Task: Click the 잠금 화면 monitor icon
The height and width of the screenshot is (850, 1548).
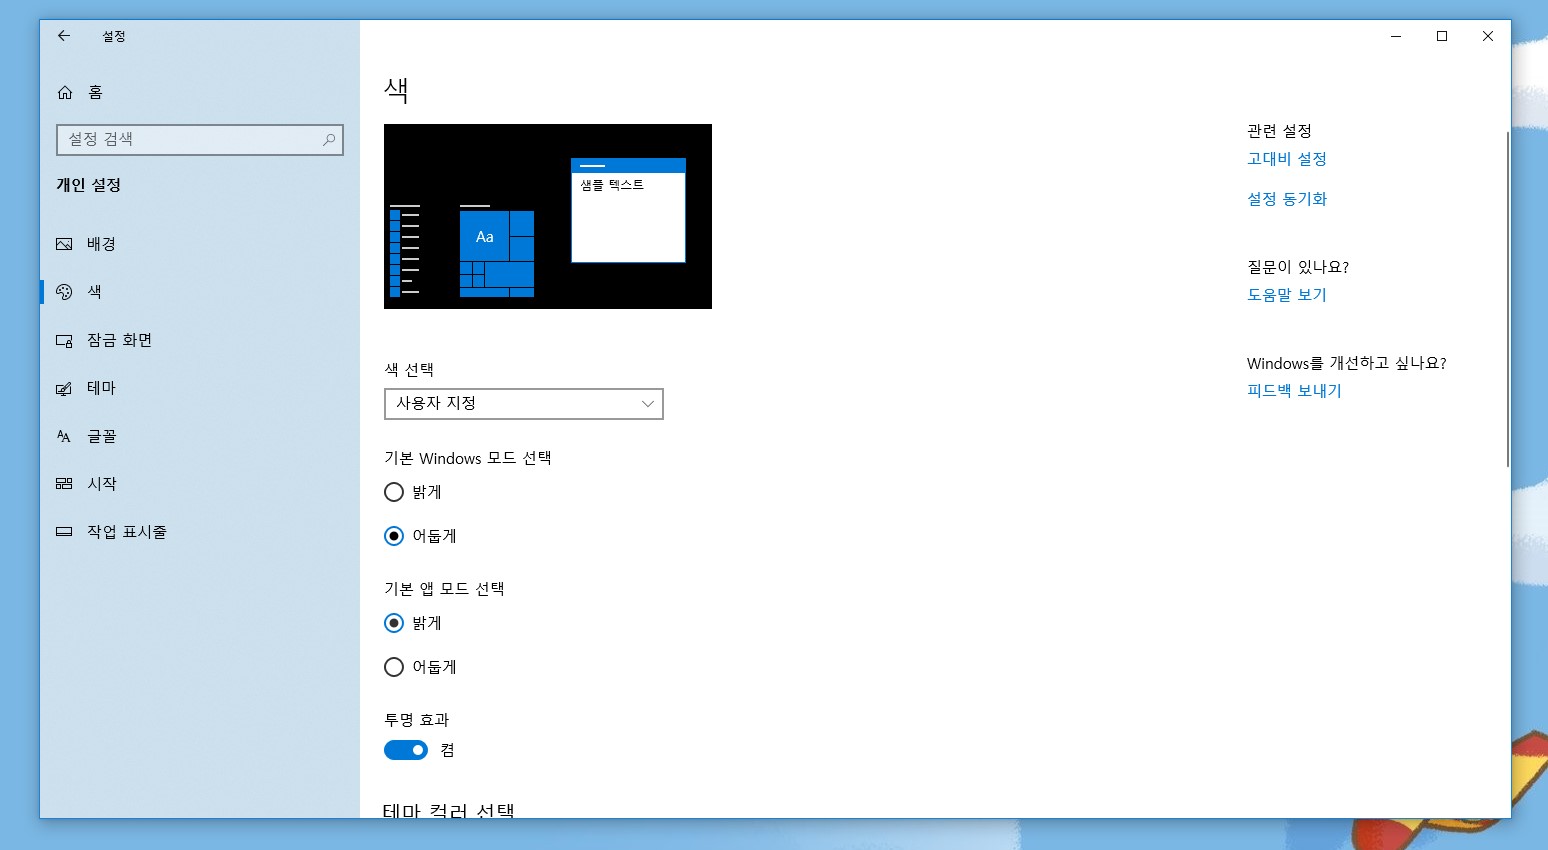Action: tap(64, 340)
